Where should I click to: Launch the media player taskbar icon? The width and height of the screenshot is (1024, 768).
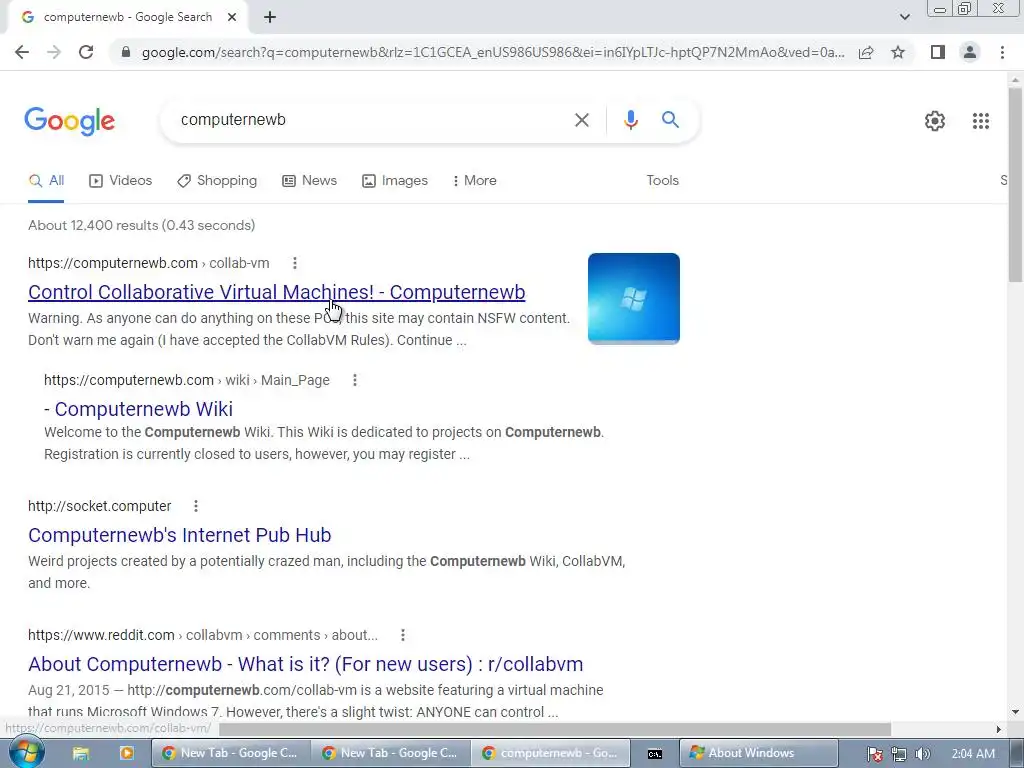[126, 753]
